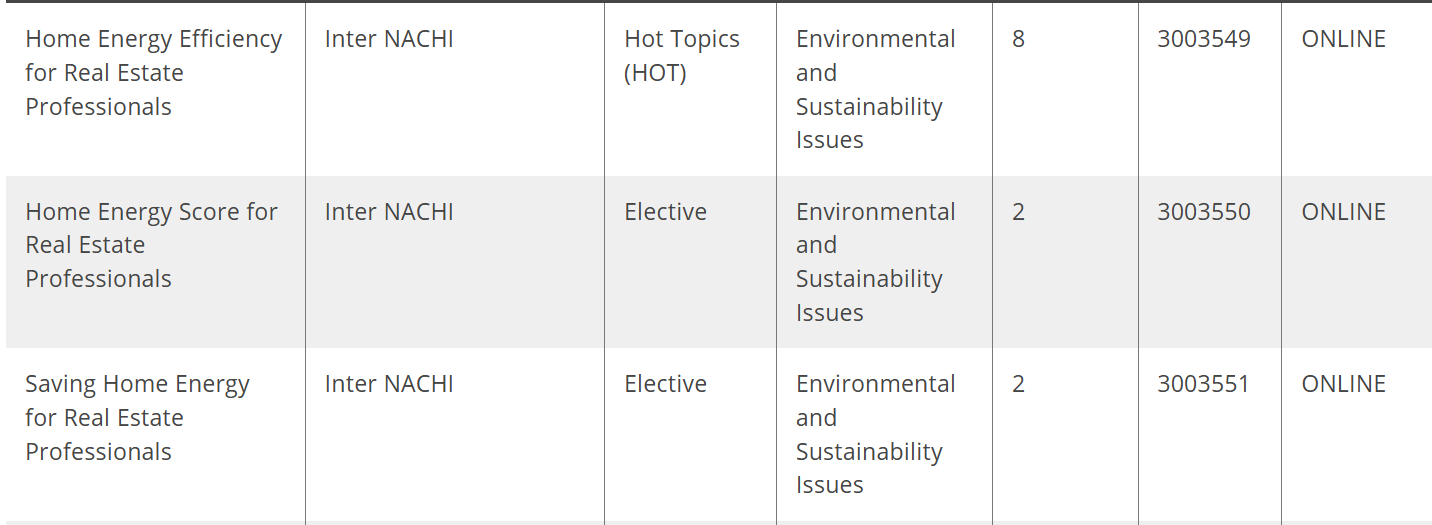Screen dimensions: 1432x525
Task: Click course number 3003549
Action: point(1204,39)
